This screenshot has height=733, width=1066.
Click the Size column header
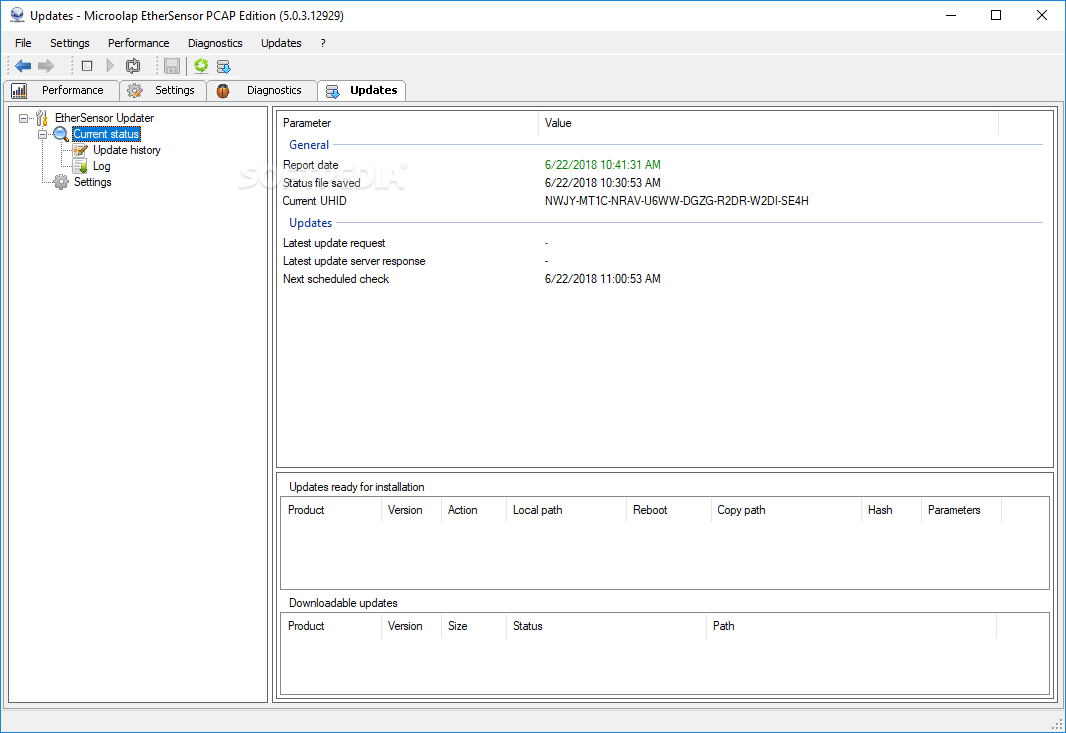pyautogui.click(x=474, y=626)
